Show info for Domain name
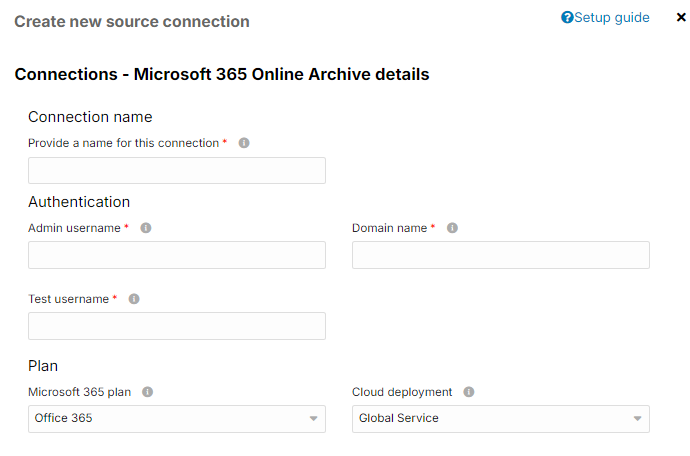 click(452, 228)
